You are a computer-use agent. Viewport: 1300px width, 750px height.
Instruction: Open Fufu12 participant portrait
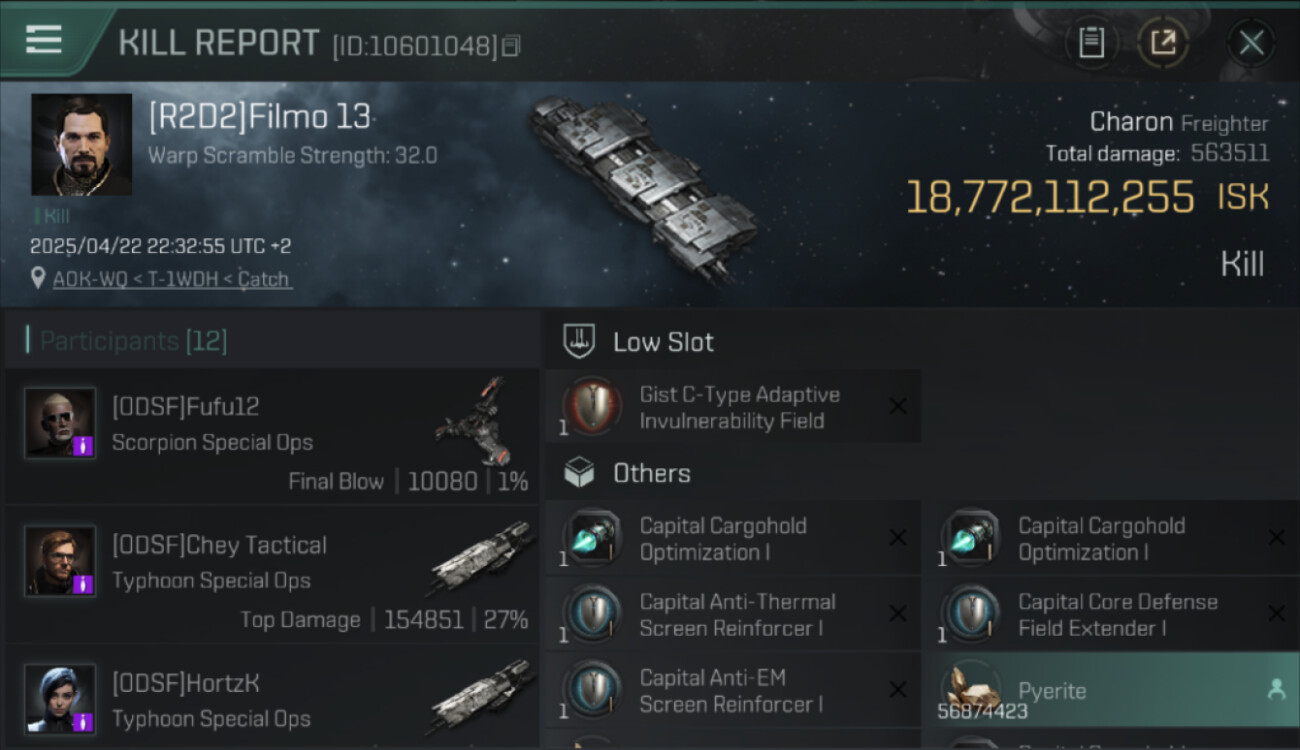(60, 423)
